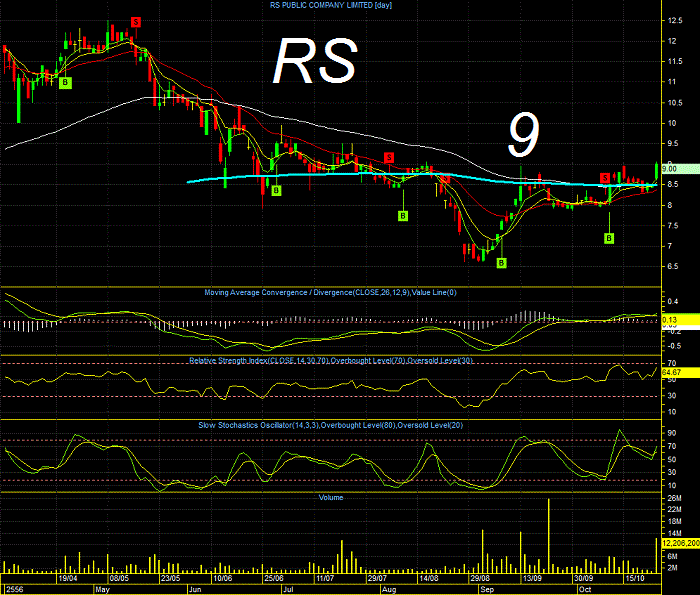Click the year label 2556 on the time axis

[x=14, y=589]
